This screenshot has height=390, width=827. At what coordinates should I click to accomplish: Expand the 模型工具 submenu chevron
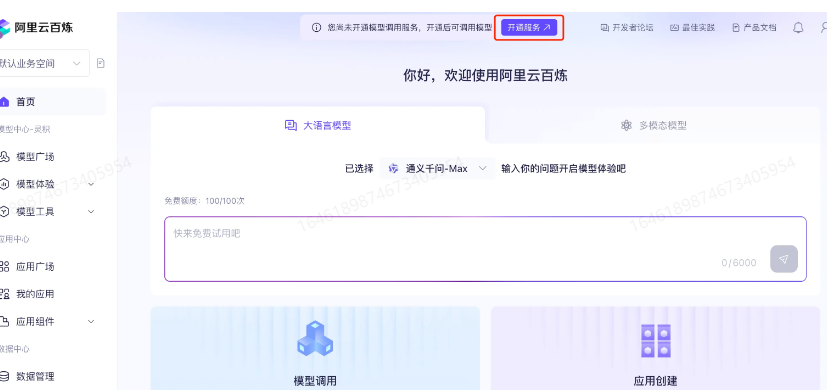point(91,212)
